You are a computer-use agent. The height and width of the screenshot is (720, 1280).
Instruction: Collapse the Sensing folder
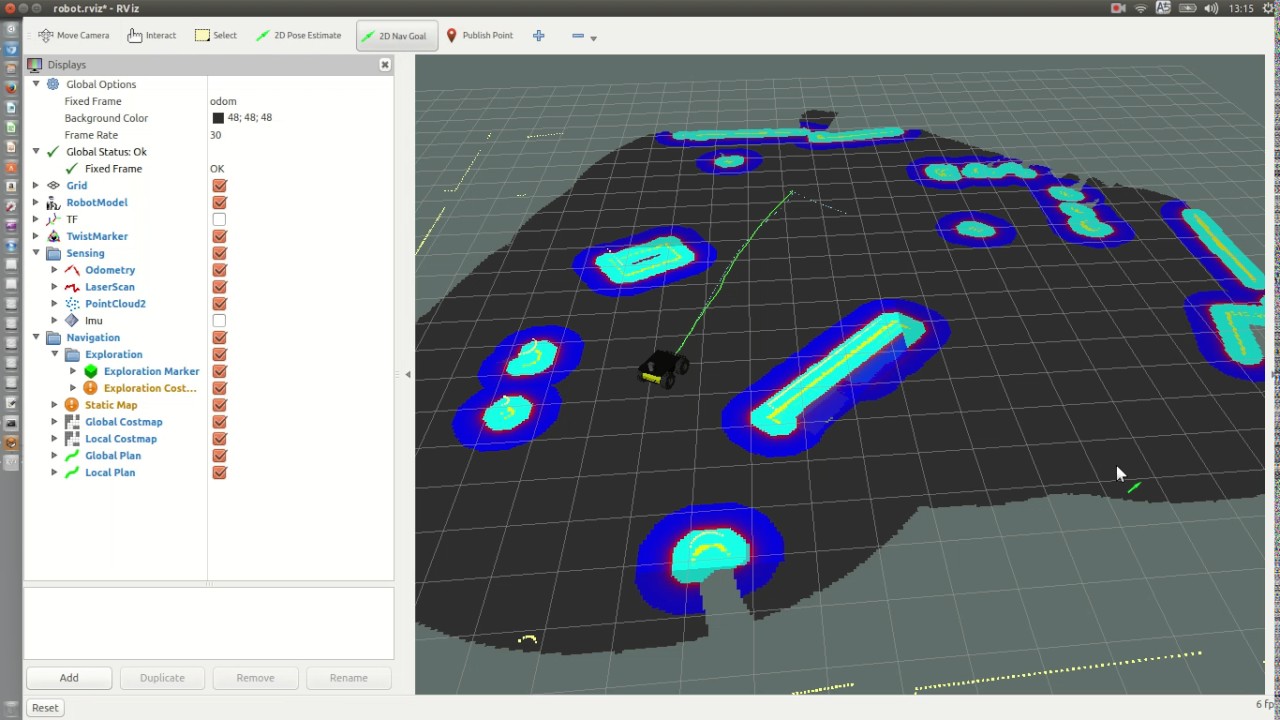click(36, 253)
